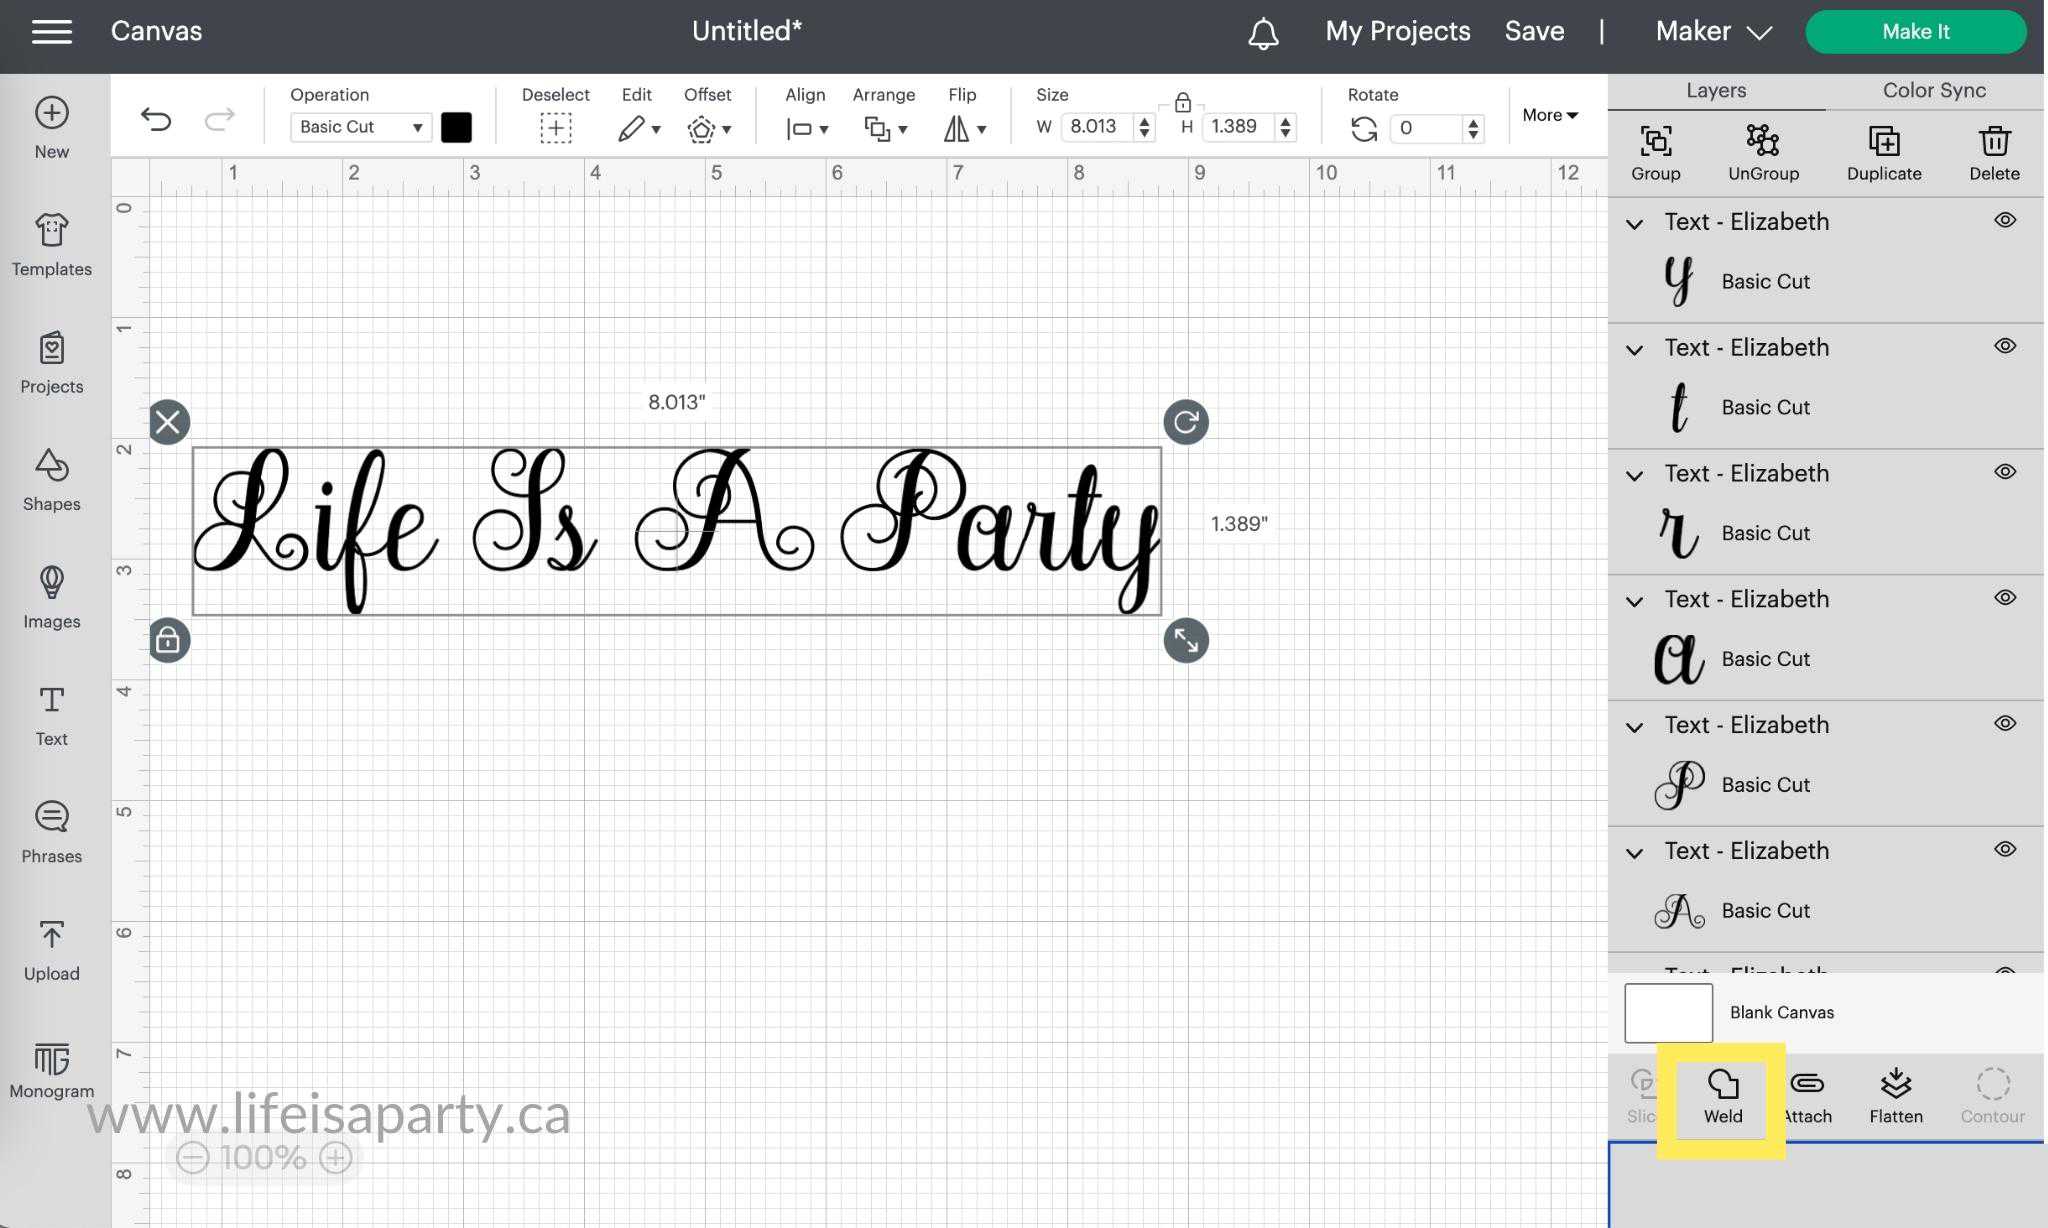
Task: Open the Offset dropdown
Action: tap(709, 128)
